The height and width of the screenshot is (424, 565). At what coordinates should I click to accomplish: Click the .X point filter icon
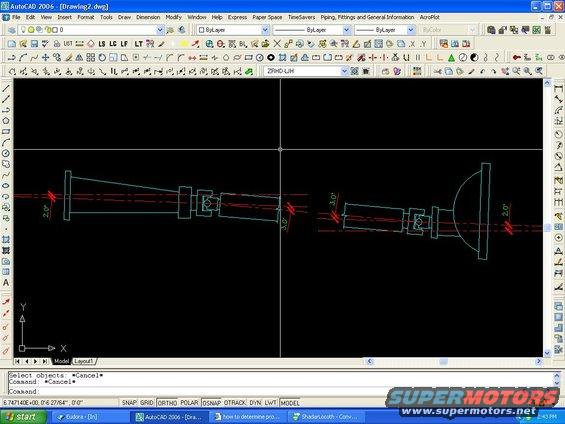412,44
